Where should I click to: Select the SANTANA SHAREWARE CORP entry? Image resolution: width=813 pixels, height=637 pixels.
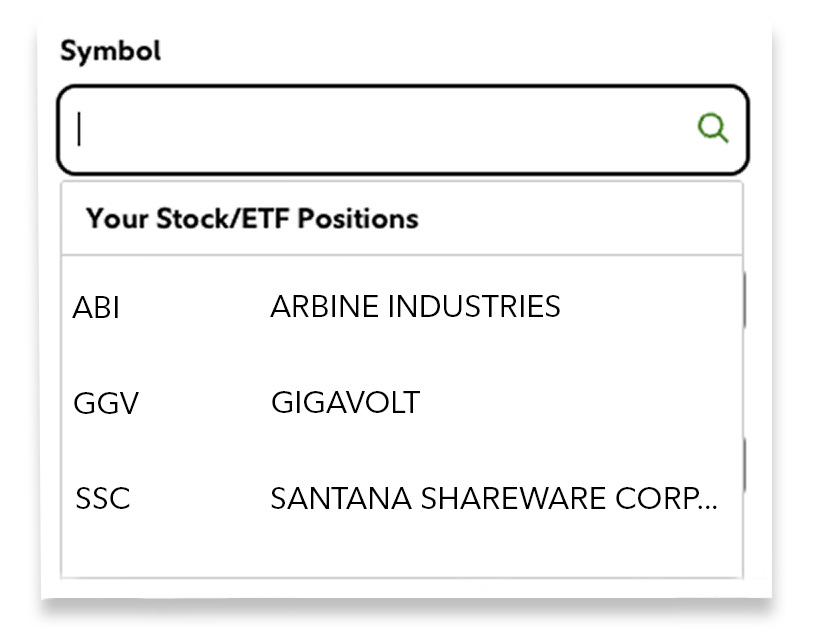[x=492, y=498]
